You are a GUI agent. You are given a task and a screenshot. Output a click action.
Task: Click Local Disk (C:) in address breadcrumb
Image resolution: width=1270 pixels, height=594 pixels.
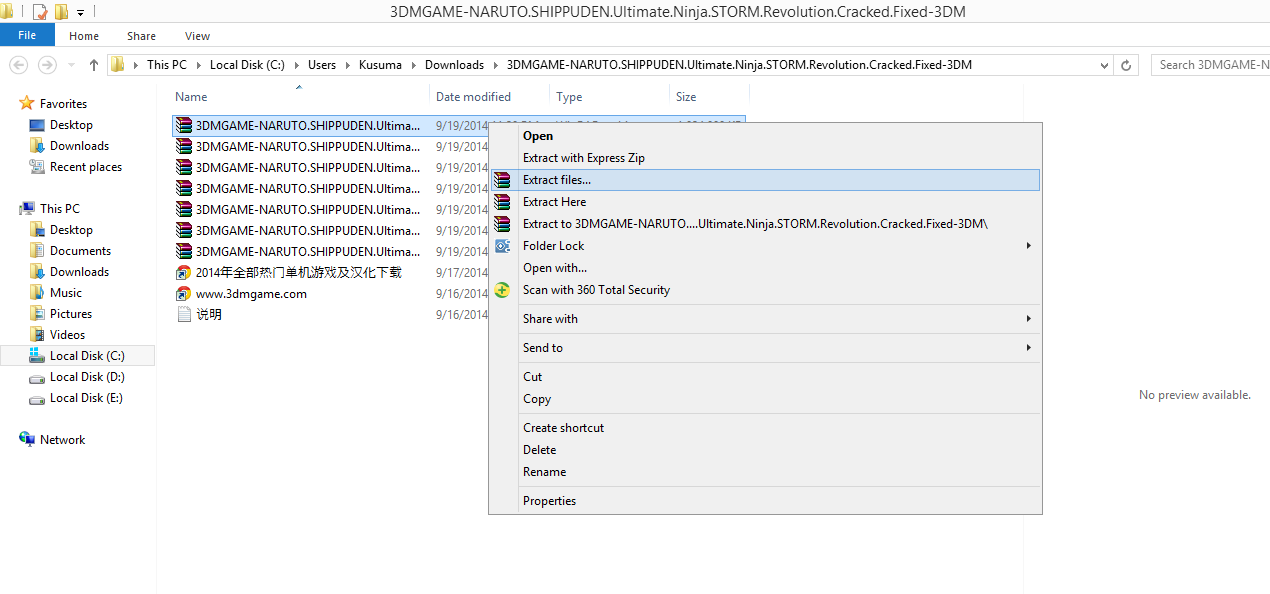pos(247,65)
